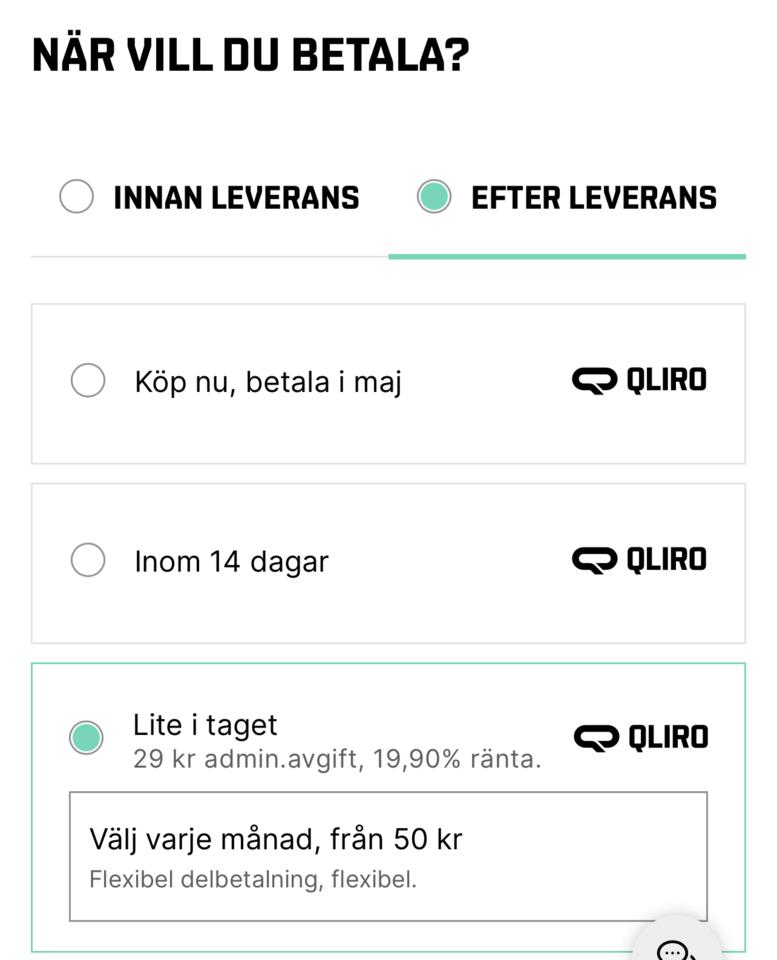Click grey underline beneath "Innan leverans" tab
The image size is (777, 960).
point(210,257)
